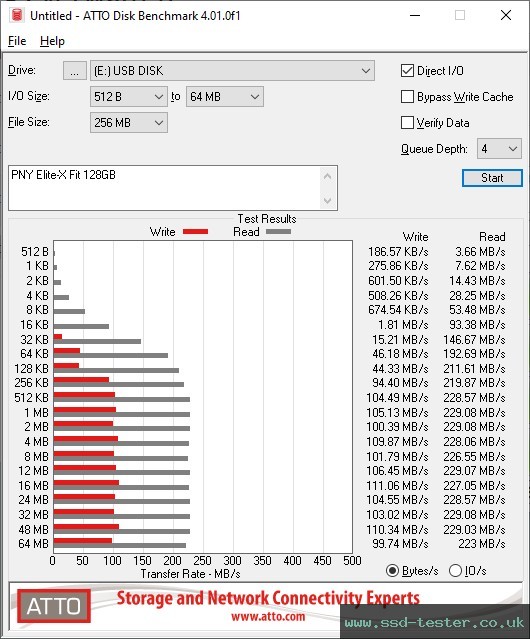This screenshot has height=639, width=530.
Task: Open the I/O Size start dropdown set to 512 B
Action: coord(128,97)
